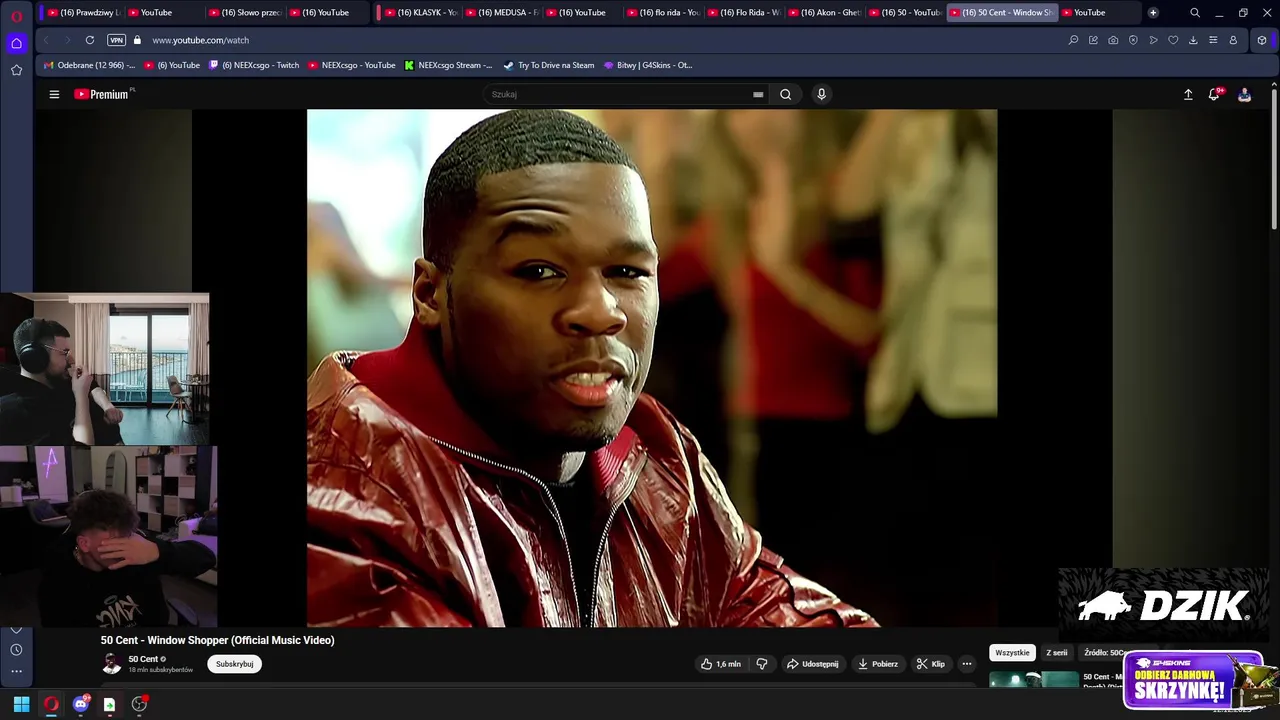
Task: Add page to bookmarks with heart icon
Action: click(x=1173, y=40)
